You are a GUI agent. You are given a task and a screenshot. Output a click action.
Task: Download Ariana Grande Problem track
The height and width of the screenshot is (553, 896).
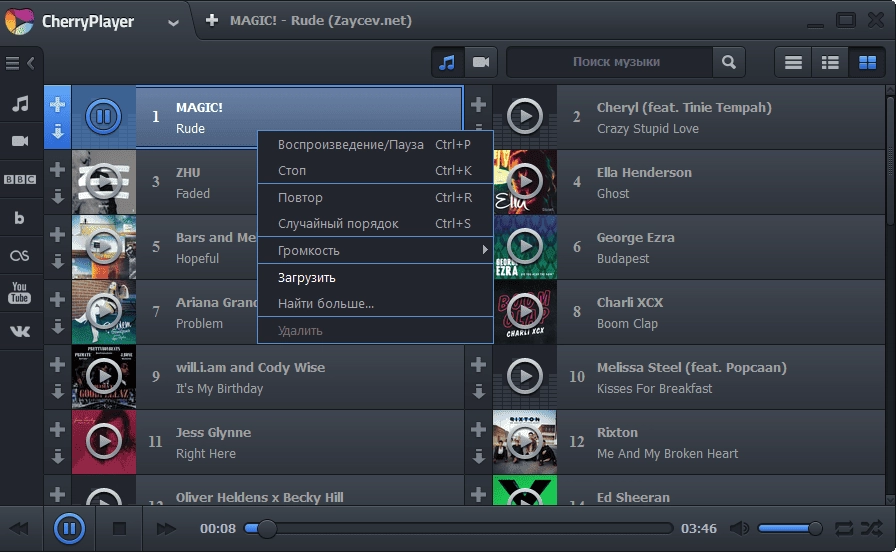click(x=57, y=327)
